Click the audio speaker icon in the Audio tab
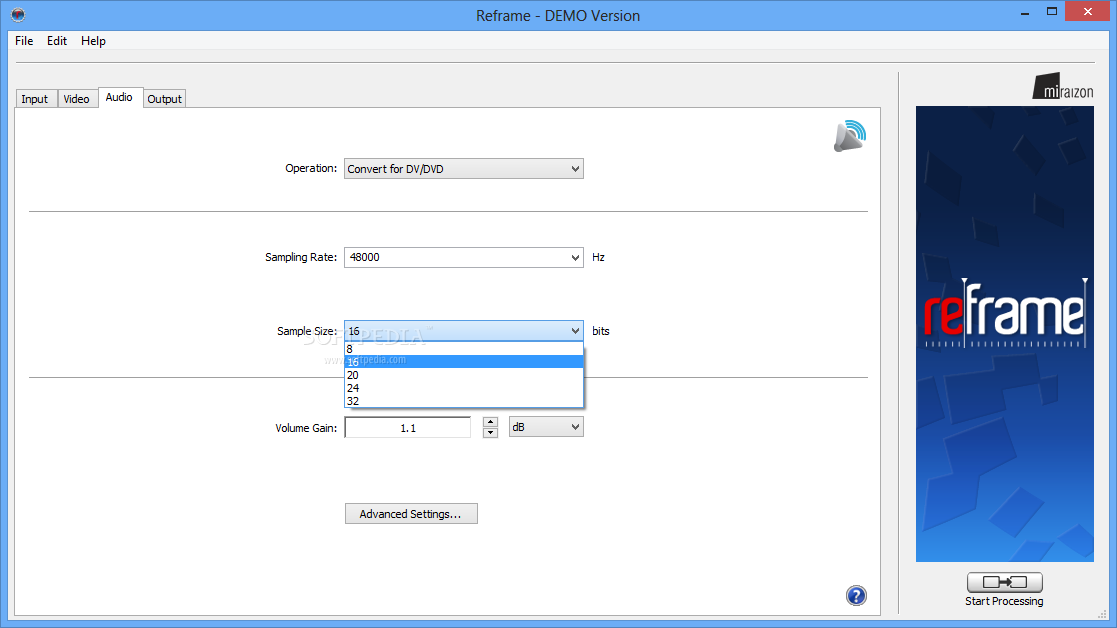 850,136
